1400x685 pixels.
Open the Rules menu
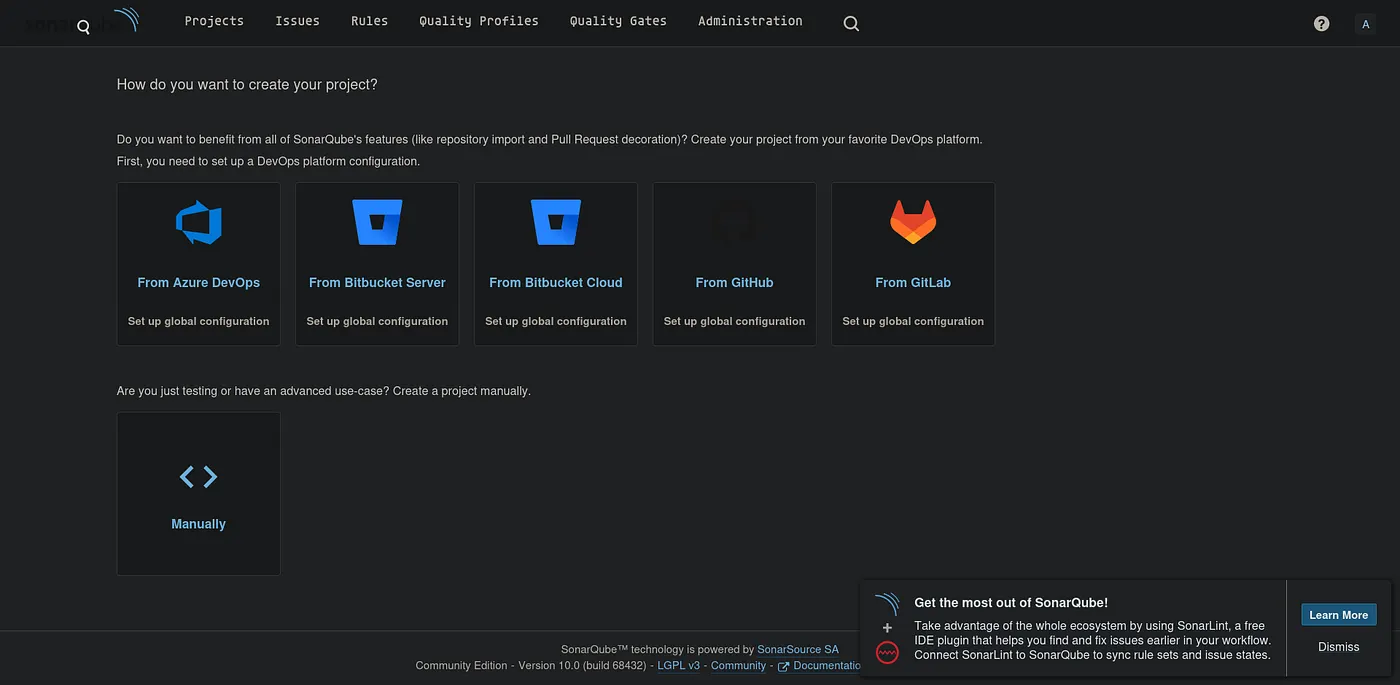pyautogui.click(x=369, y=21)
